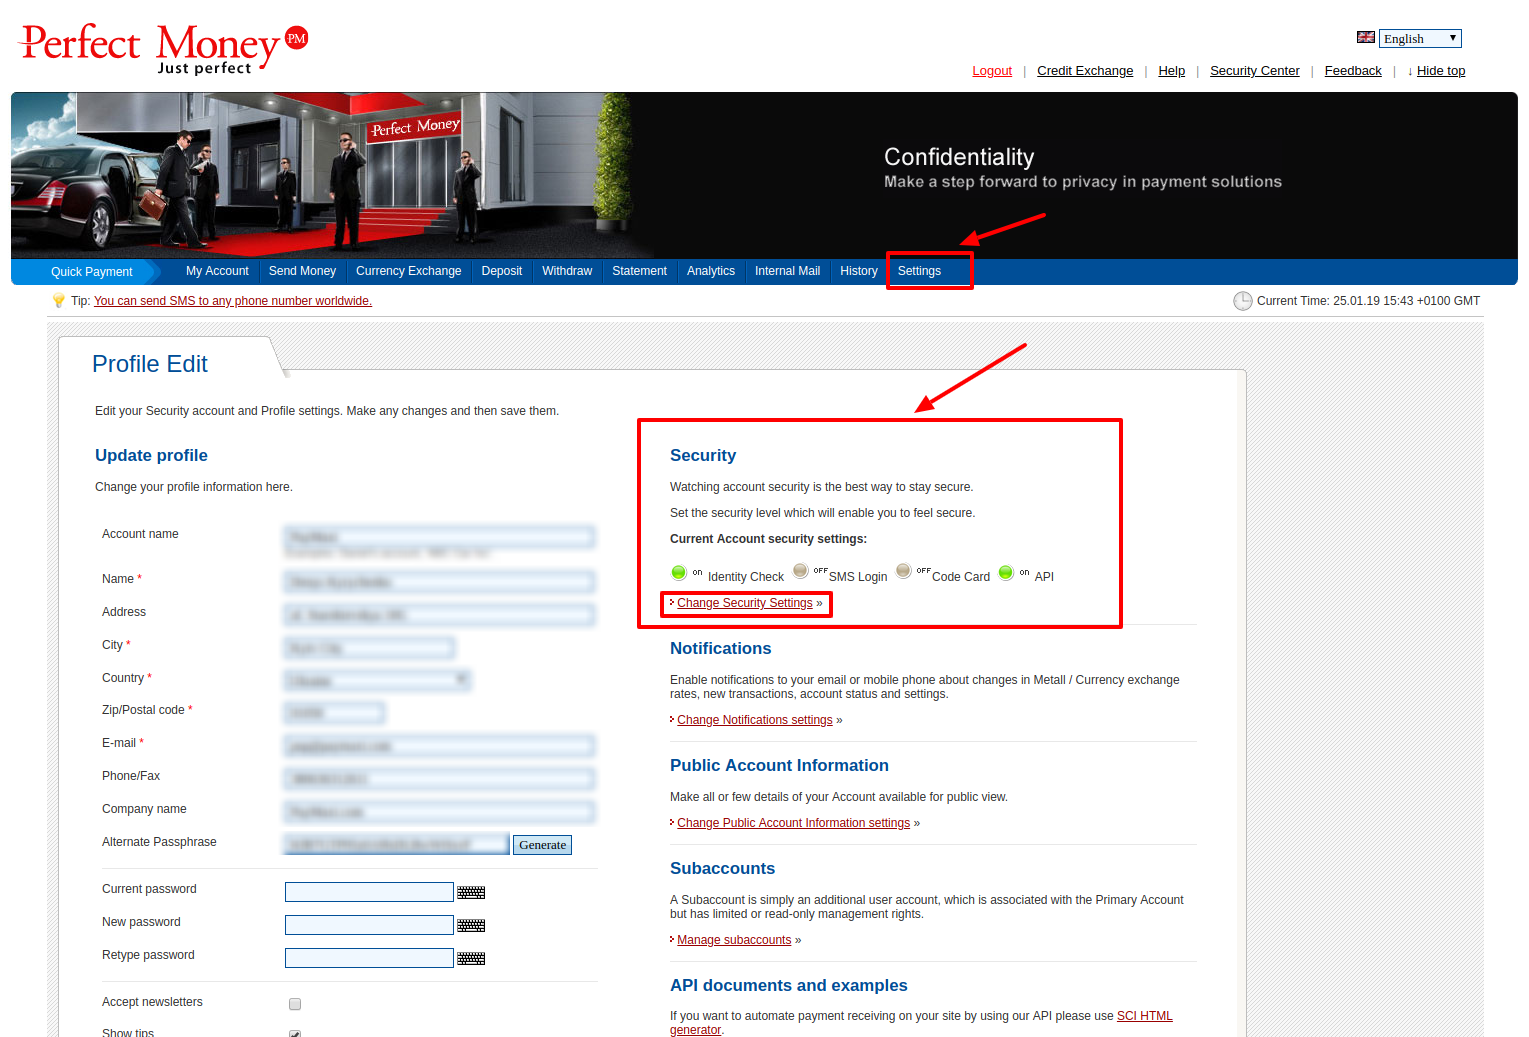The height and width of the screenshot is (1037, 1529).
Task: Click the Security section heading
Action: 703,456
